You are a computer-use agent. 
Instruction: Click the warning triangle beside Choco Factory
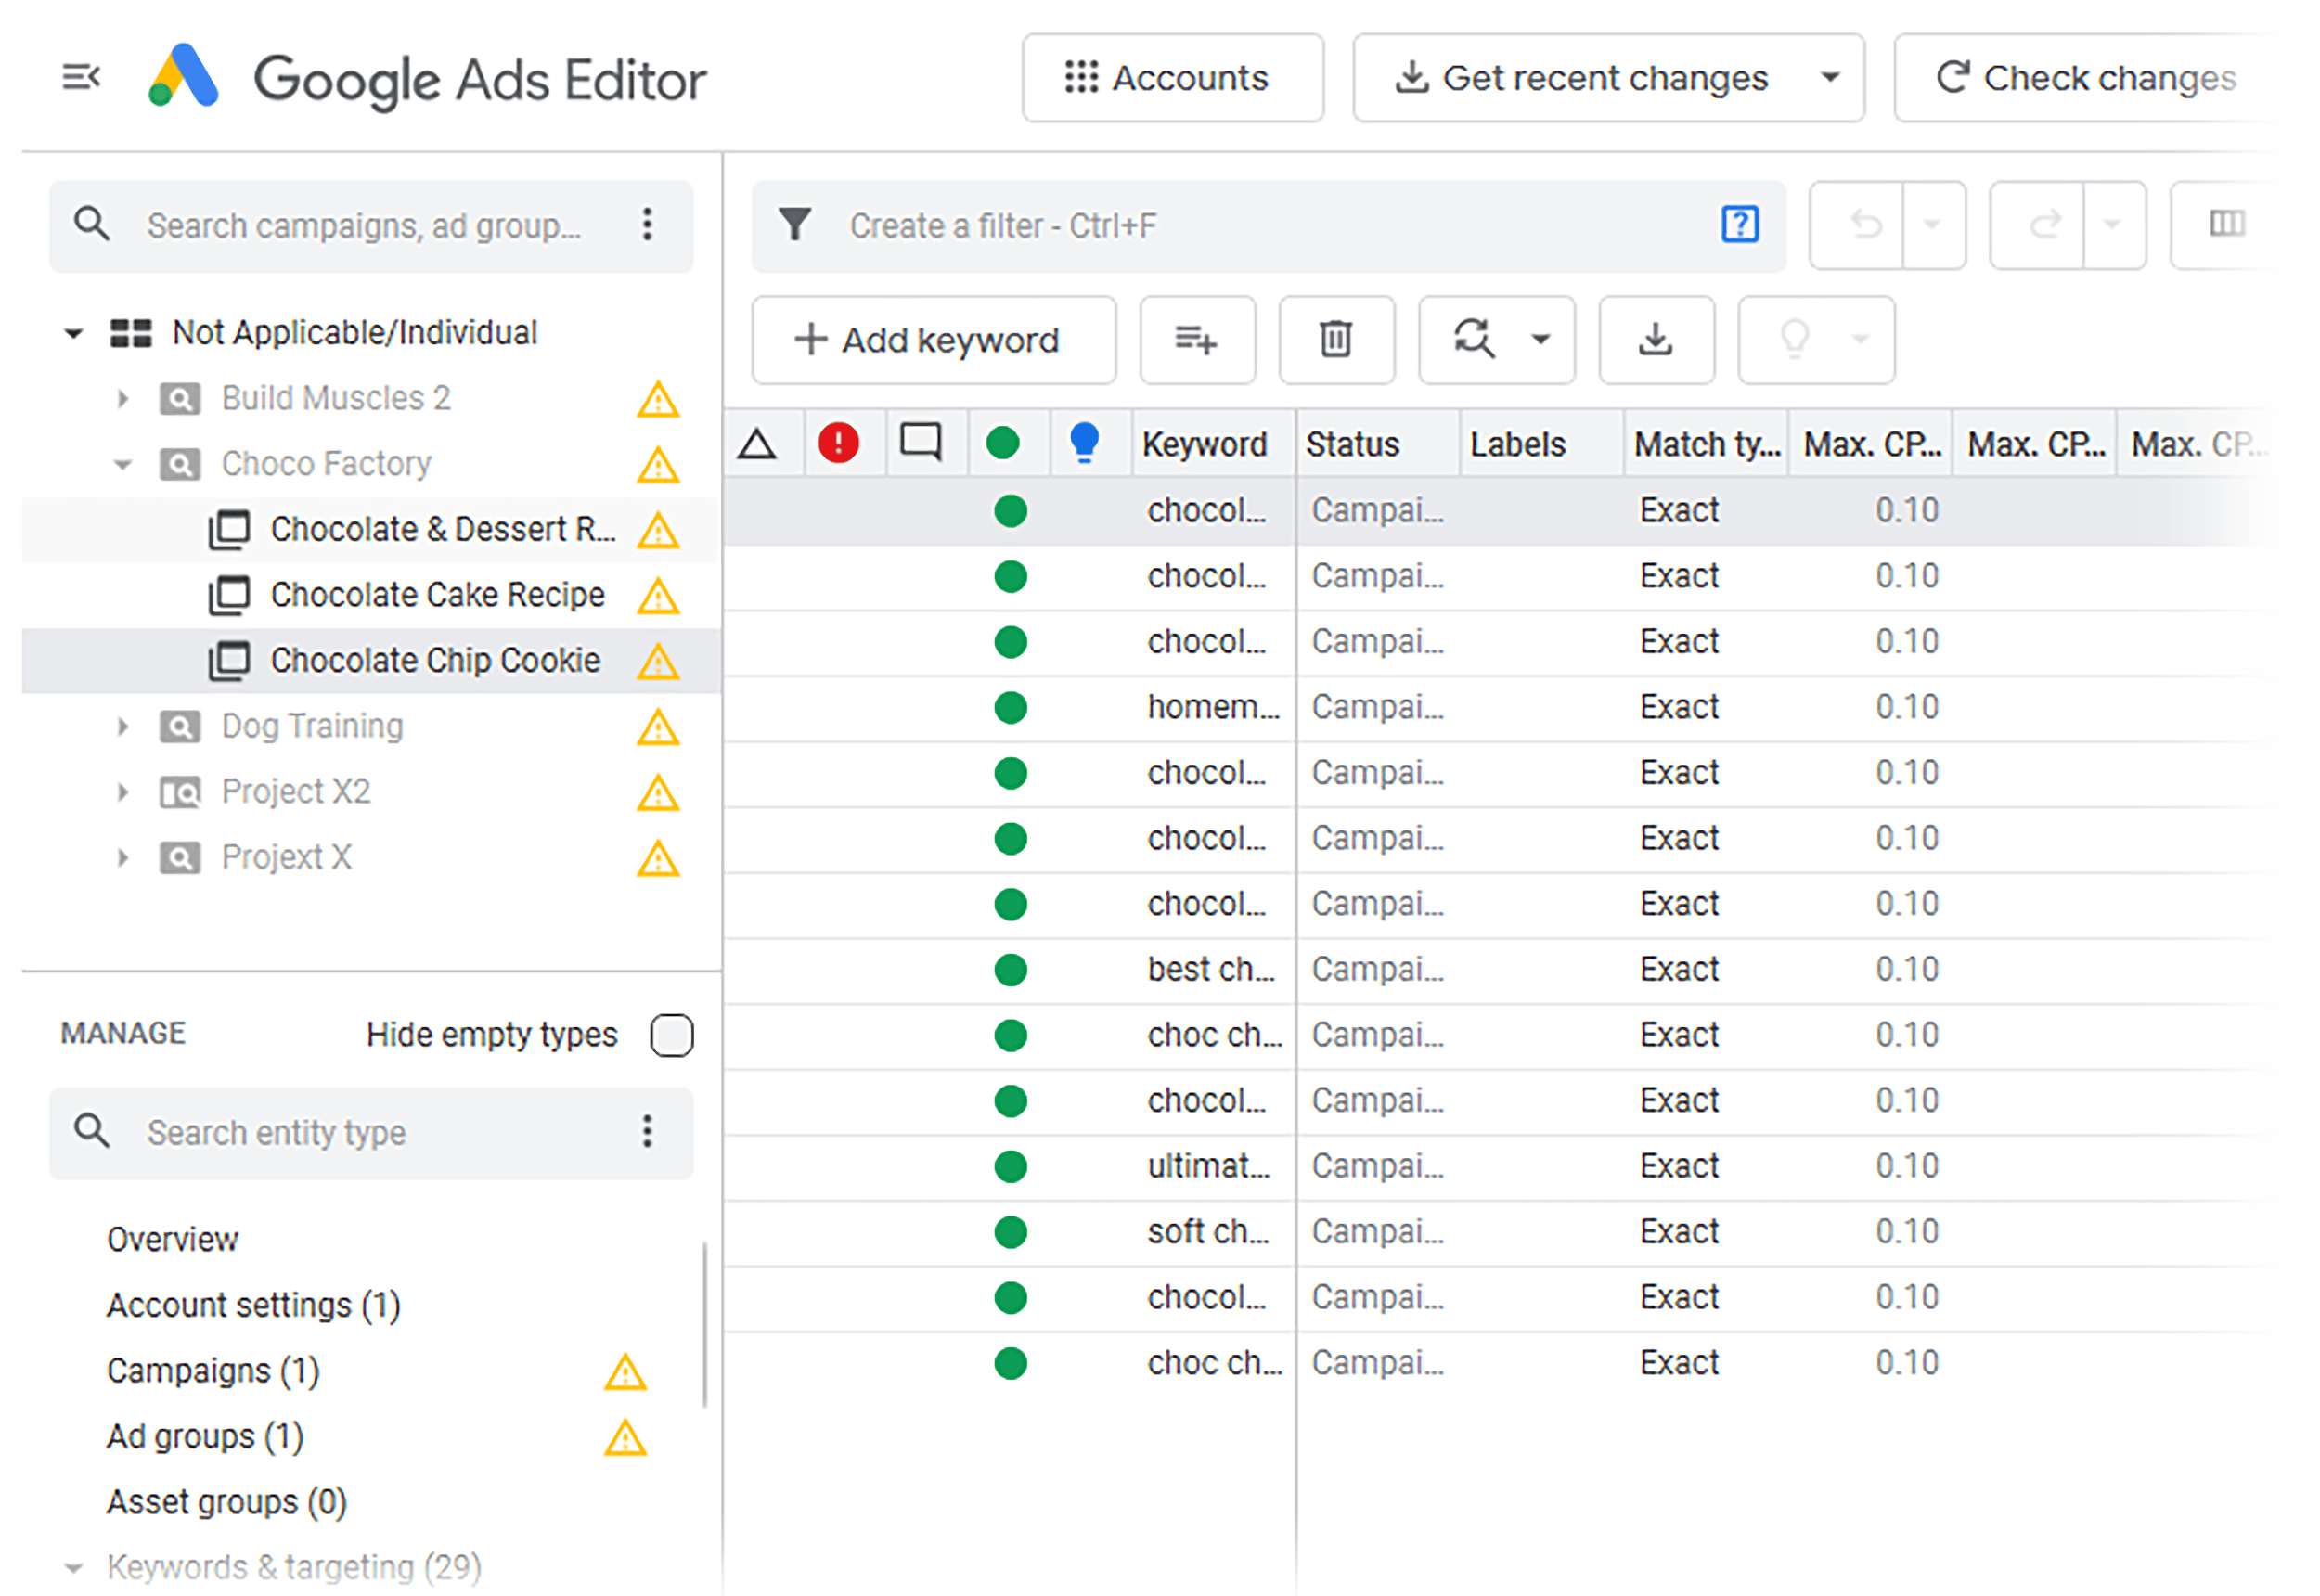pos(658,464)
